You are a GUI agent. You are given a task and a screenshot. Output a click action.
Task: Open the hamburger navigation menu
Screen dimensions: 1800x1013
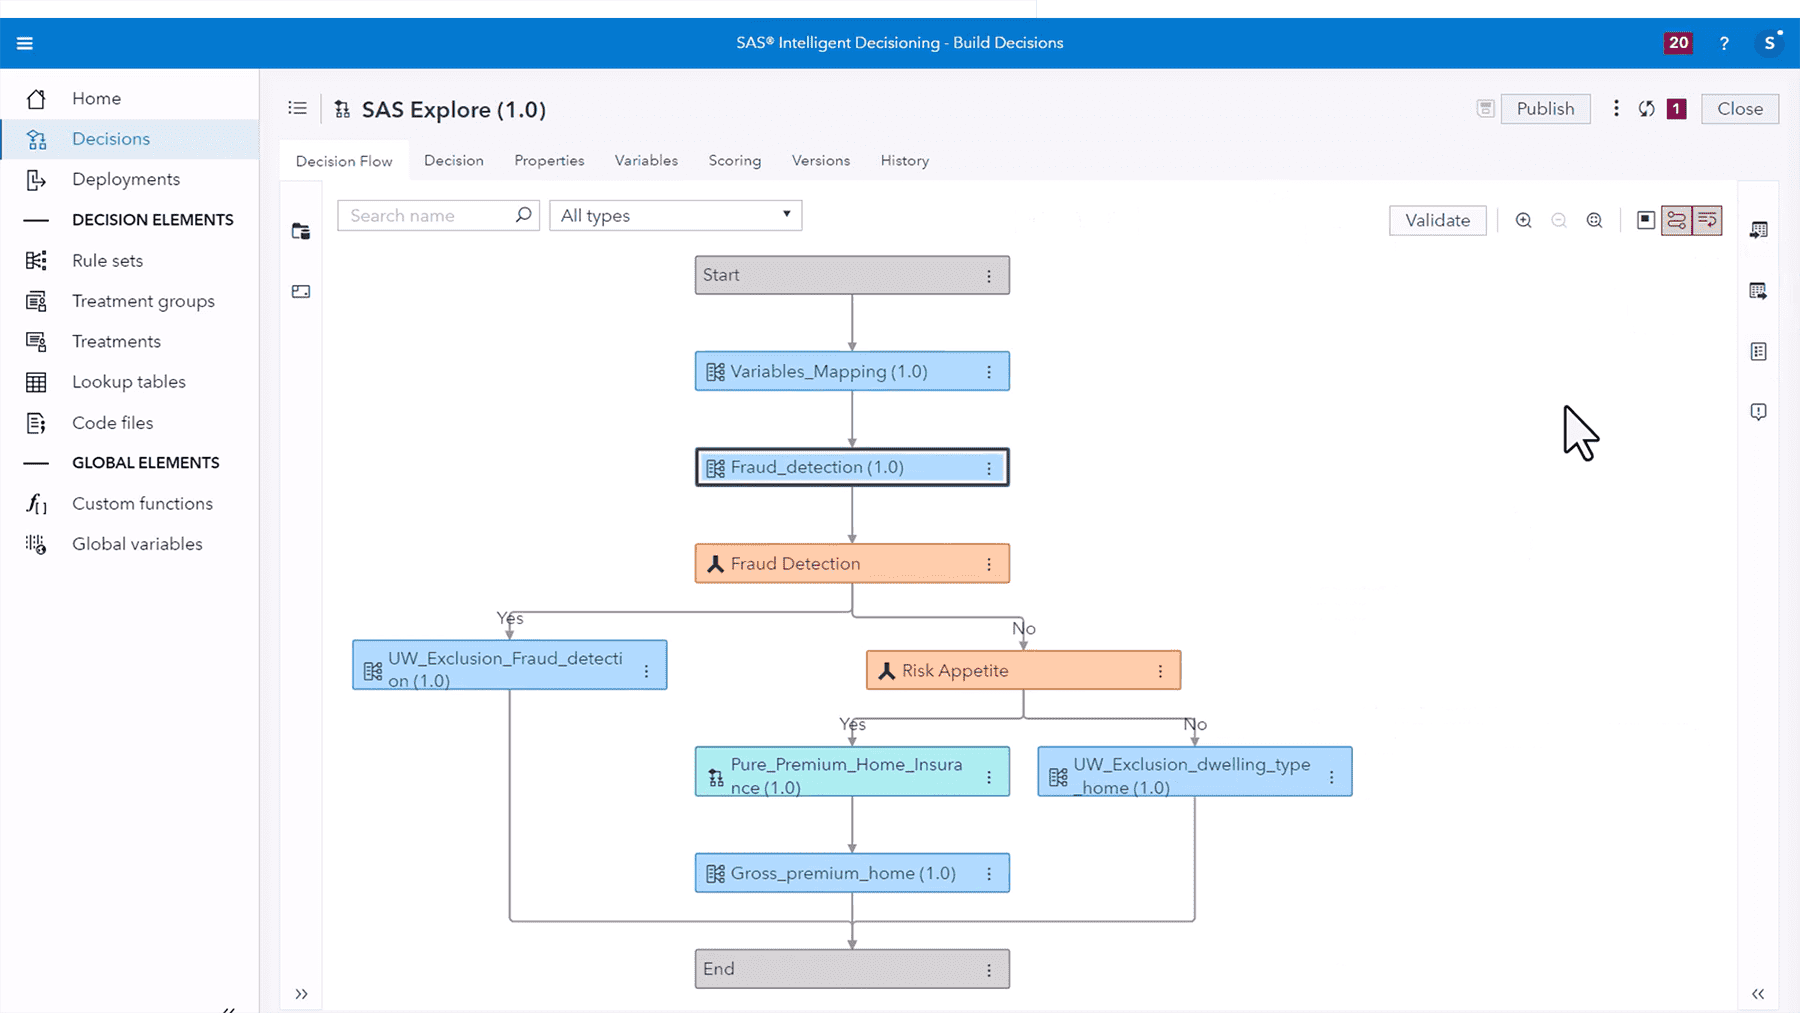coord(25,43)
